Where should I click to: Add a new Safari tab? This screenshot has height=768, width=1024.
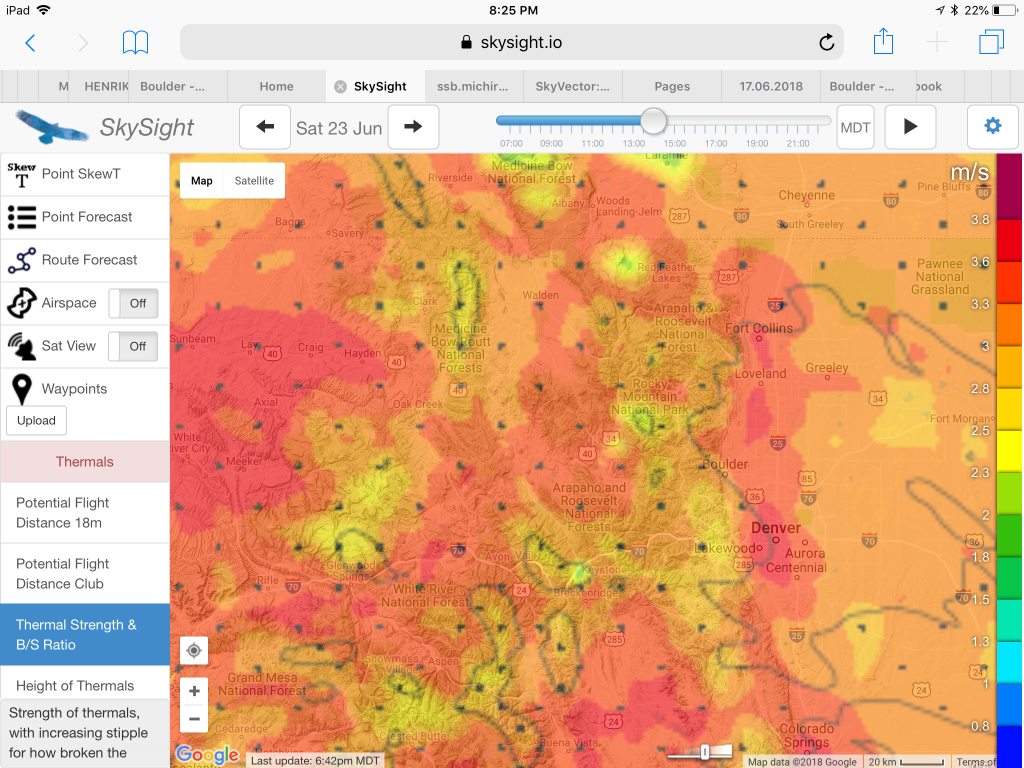tap(937, 42)
